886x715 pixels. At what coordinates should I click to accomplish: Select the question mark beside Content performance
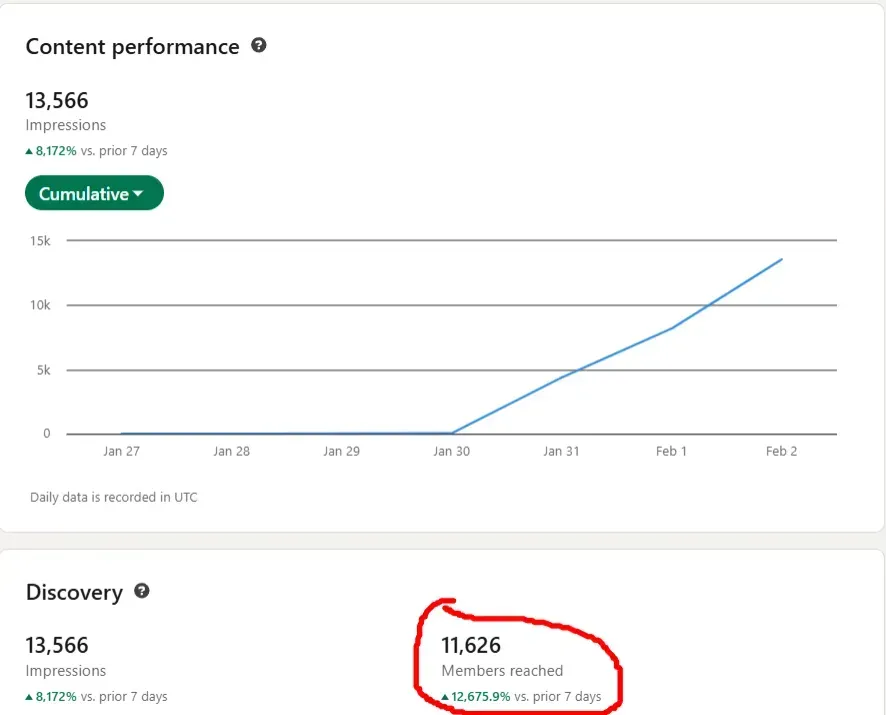[258, 45]
